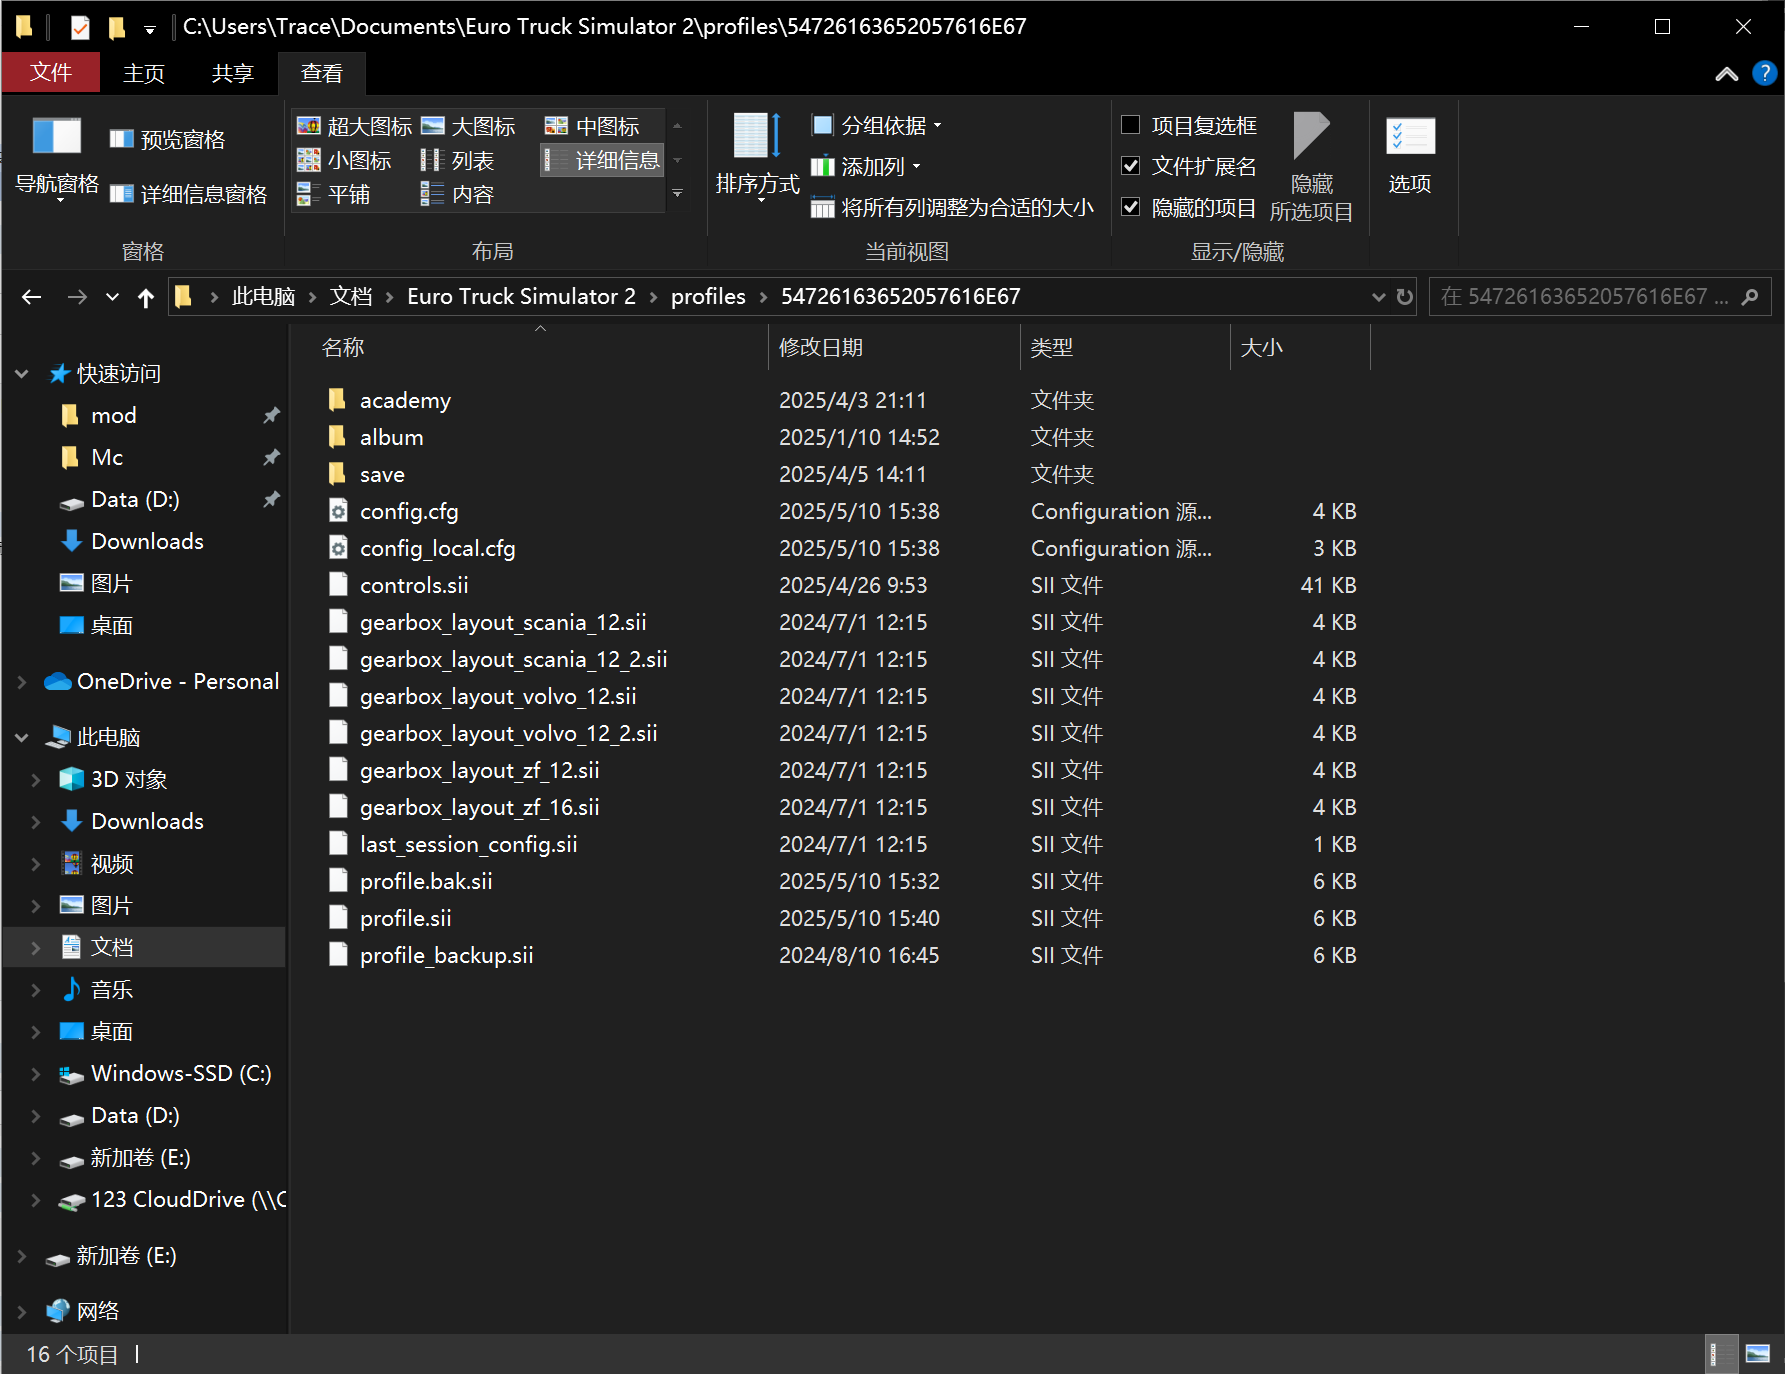Open folder options (选项)
The width and height of the screenshot is (1785, 1374).
1410,157
